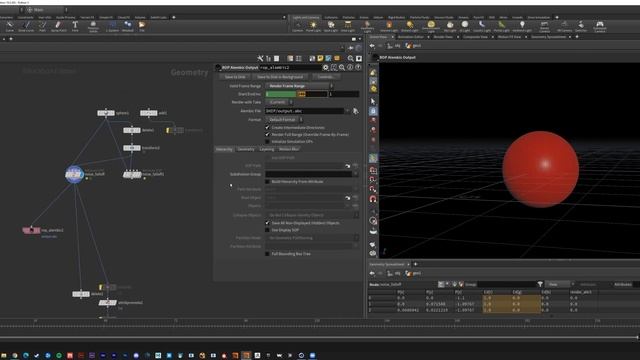The width and height of the screenshot is (640, 360).
Task: Enable Initialize Simulation OPs checkbox
Action: pyautogui.click(x=267, y=141)
